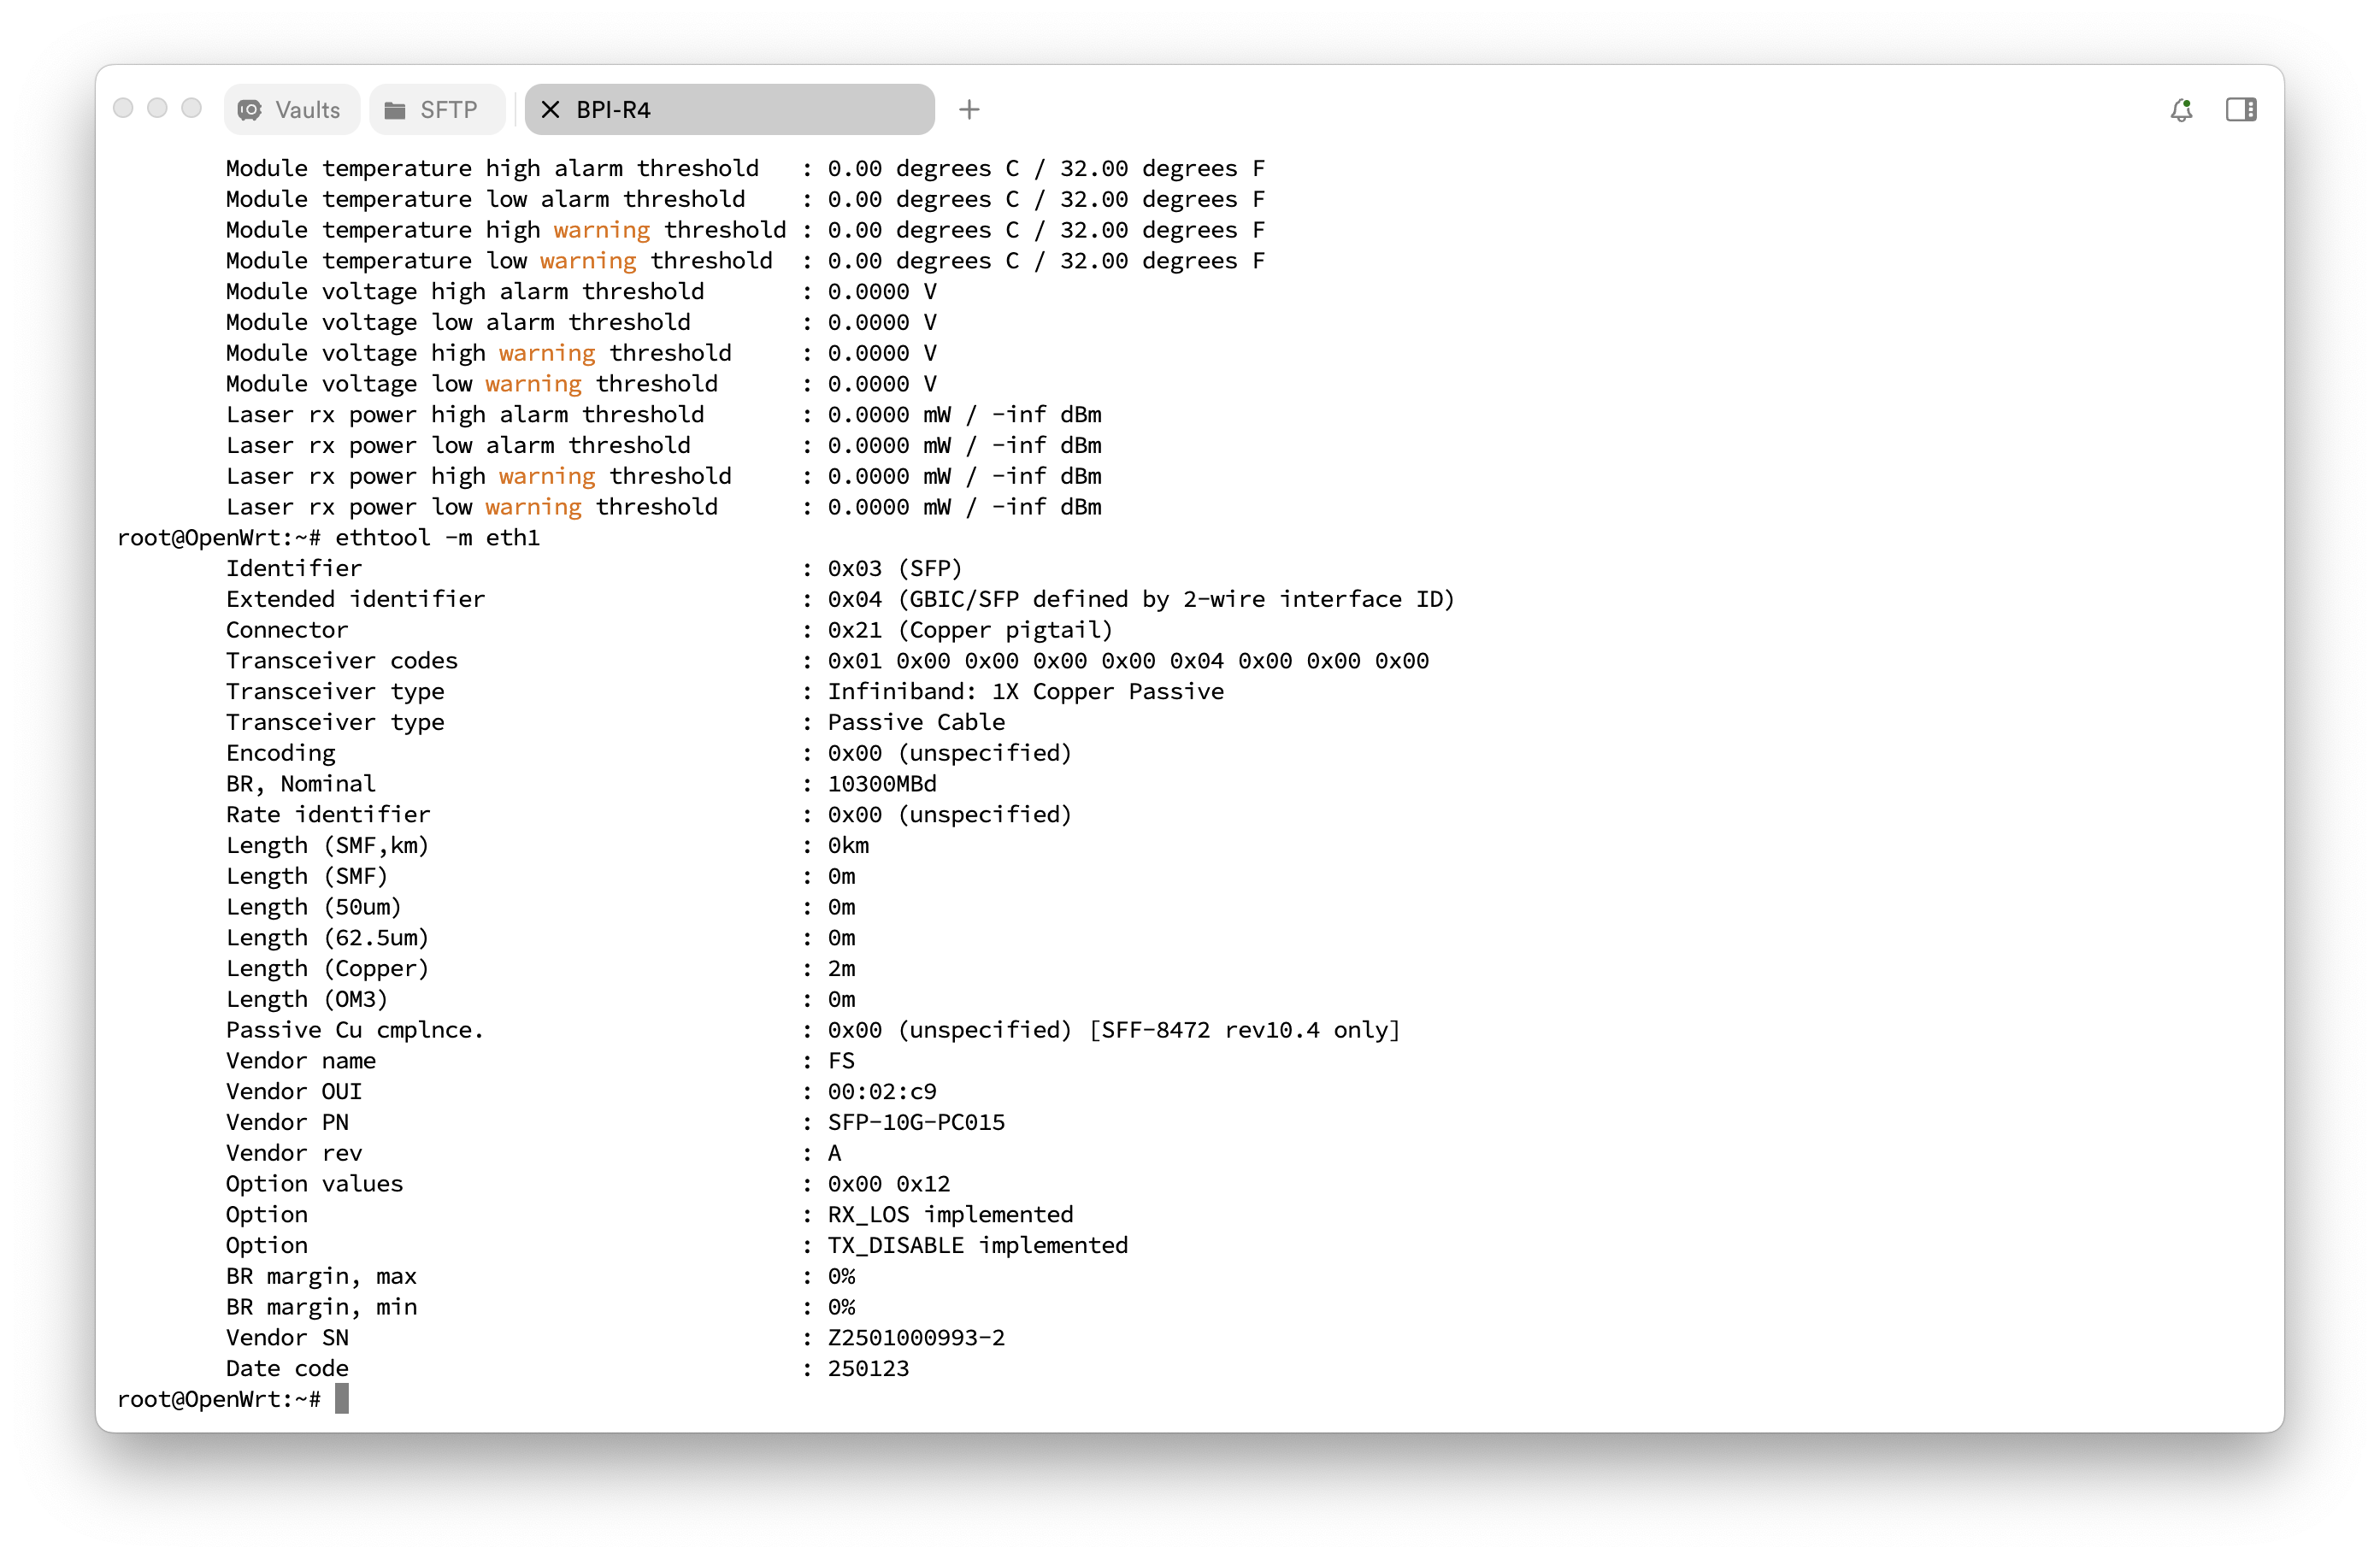Click the orange 'warning' in voltage high line
2380x1559 pixels.
click(547, 353)
